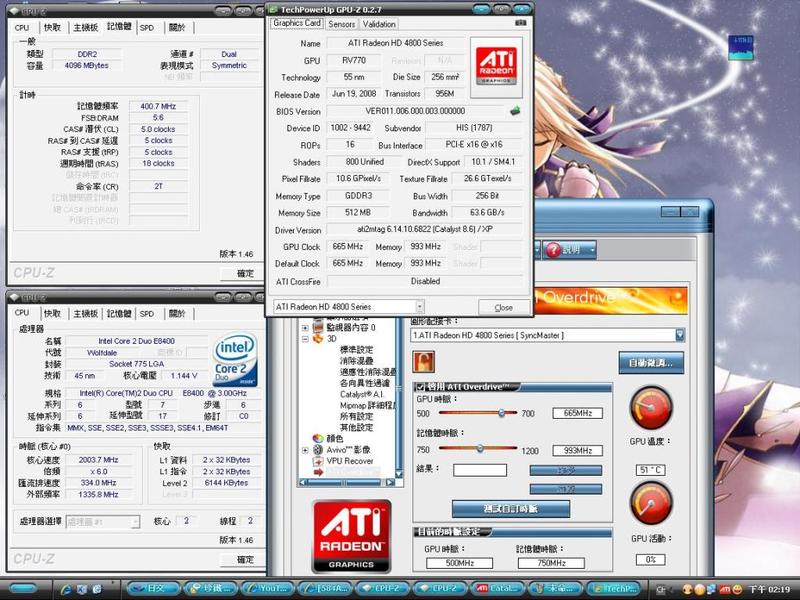Image resolution: width=800 pixels, height=600 pixels.
Task: Switch to the Catal... taskbar button
Action: [500, 589]
